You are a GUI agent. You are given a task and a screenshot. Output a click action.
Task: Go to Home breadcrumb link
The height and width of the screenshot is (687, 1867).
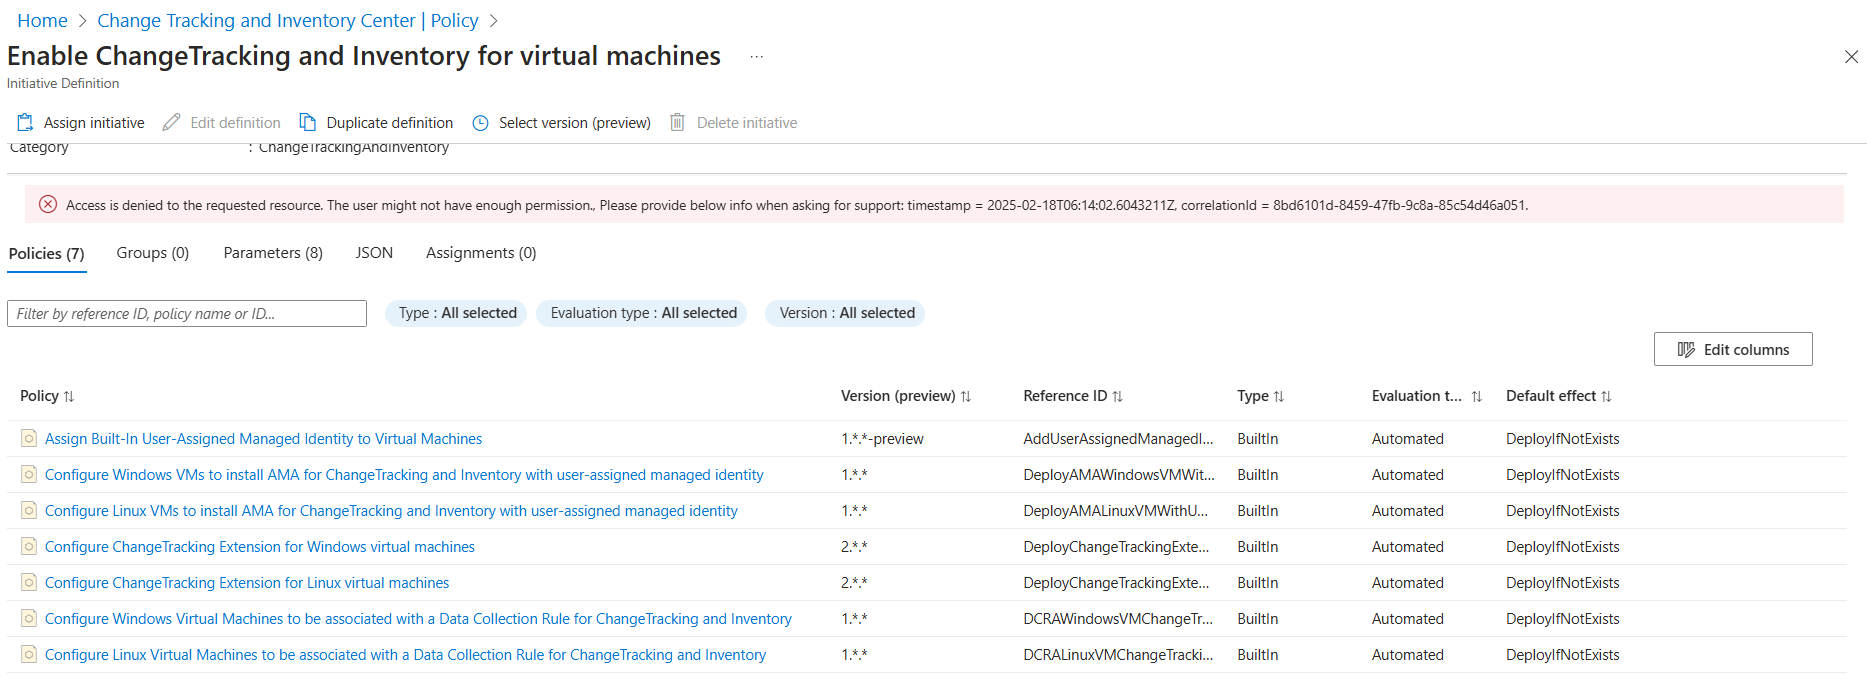pos(42,21)
